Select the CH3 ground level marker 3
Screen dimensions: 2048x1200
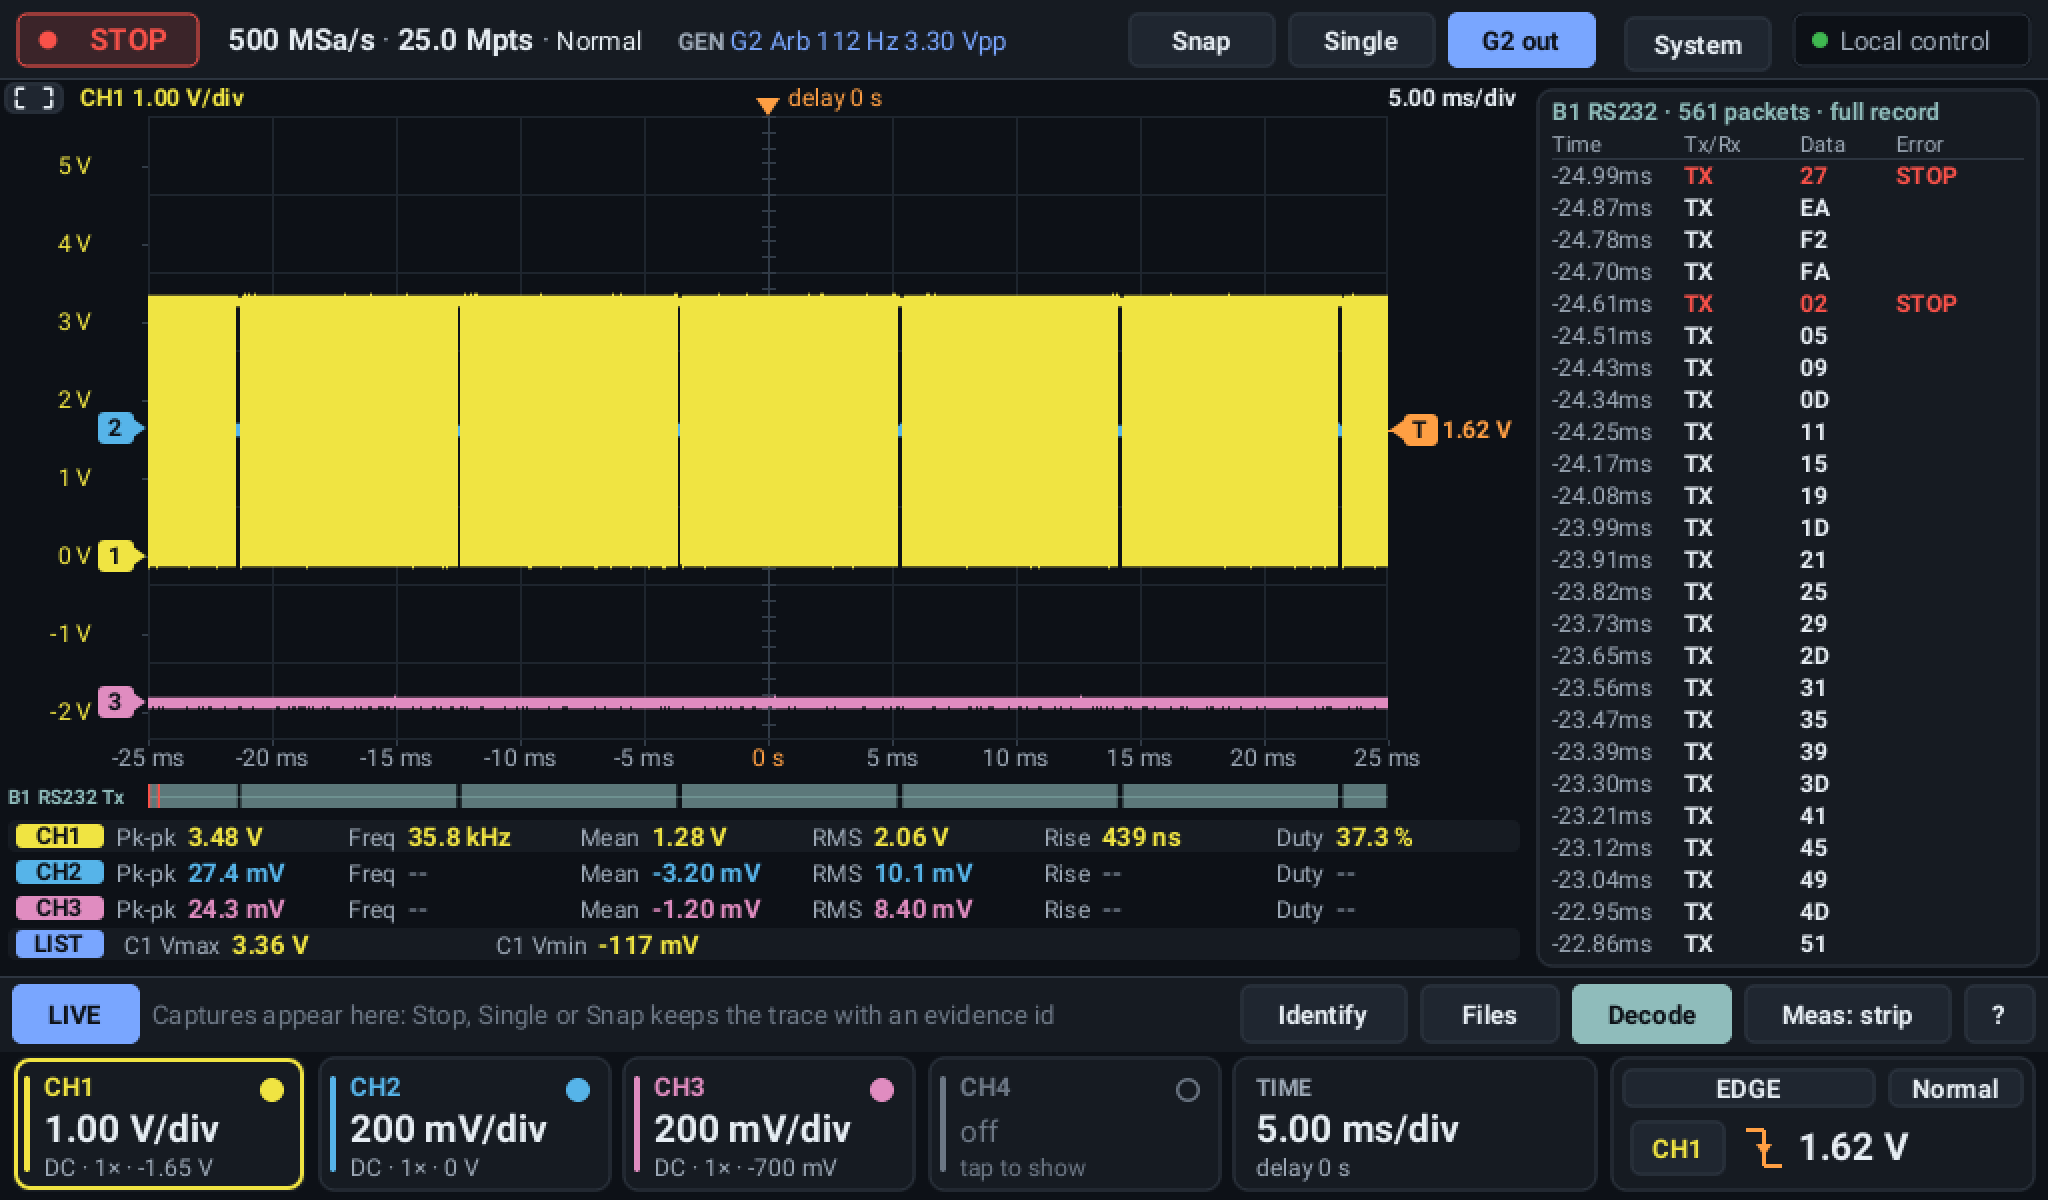119,702
